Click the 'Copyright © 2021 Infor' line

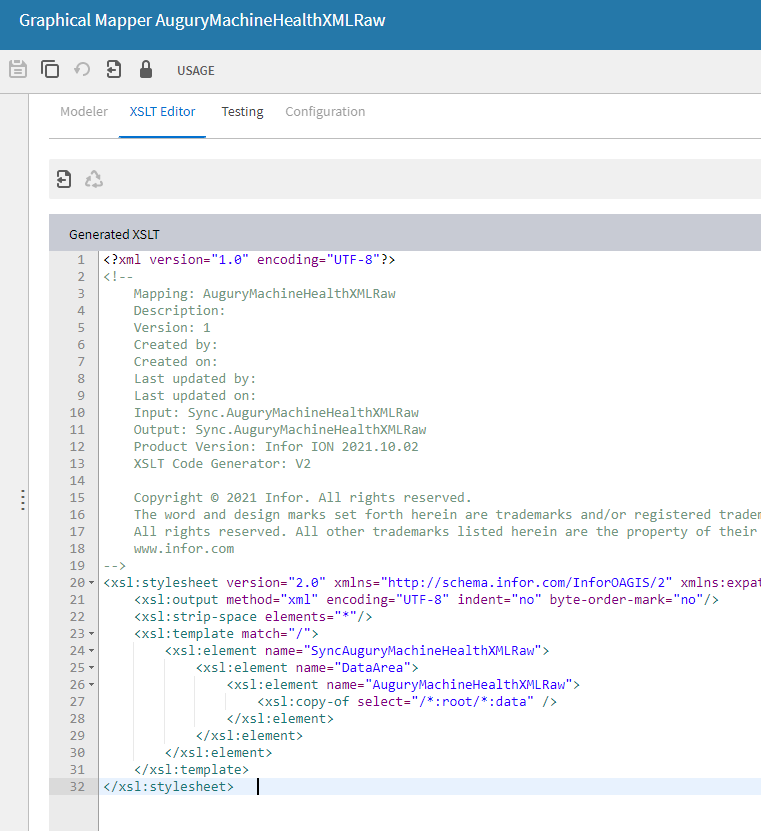[302, 497]
